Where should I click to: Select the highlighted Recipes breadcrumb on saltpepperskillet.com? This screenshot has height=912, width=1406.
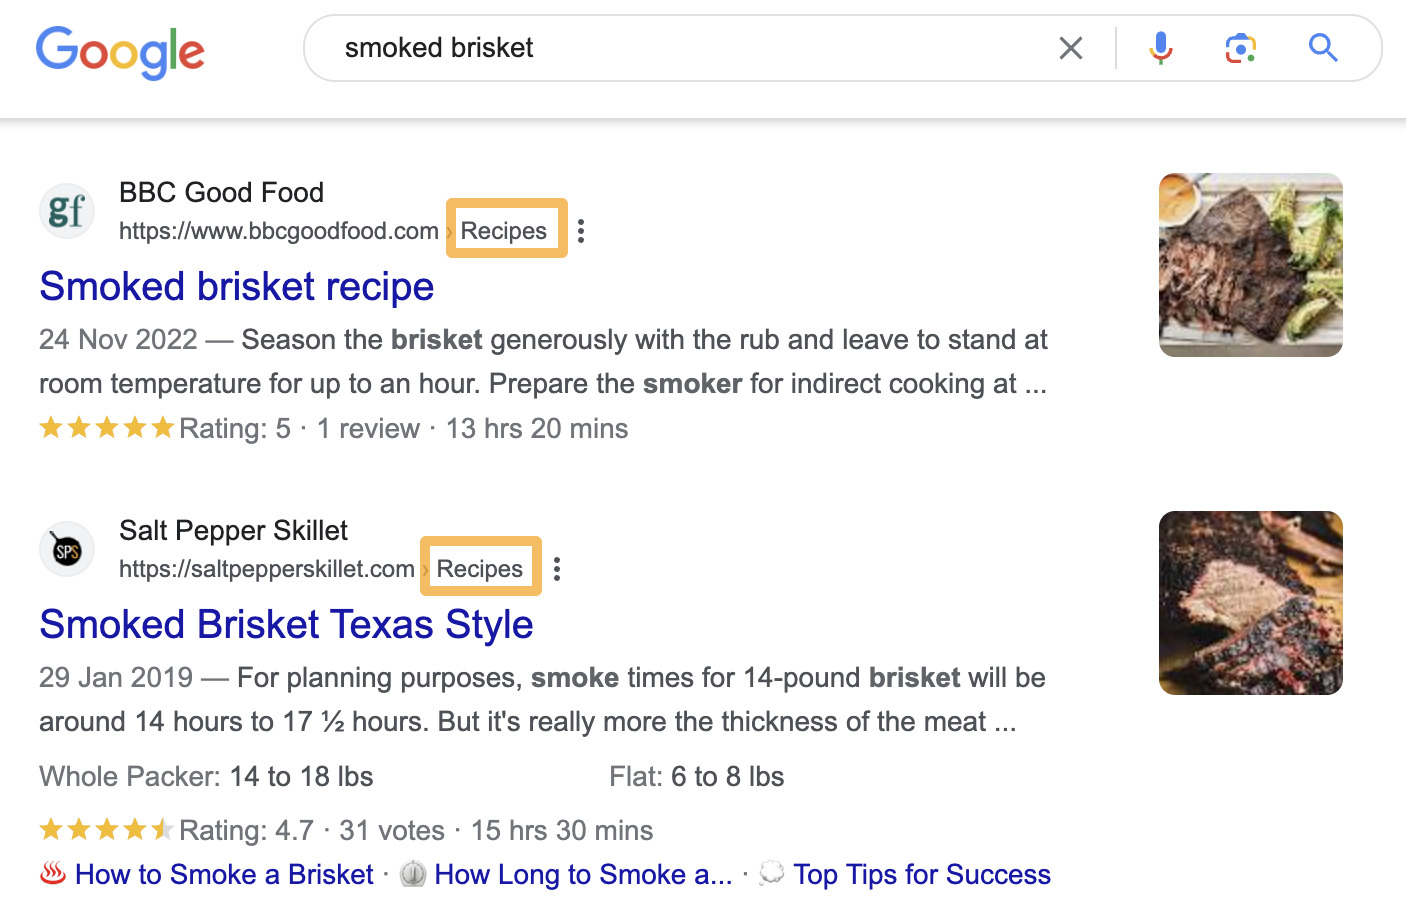tap(480, 567)
